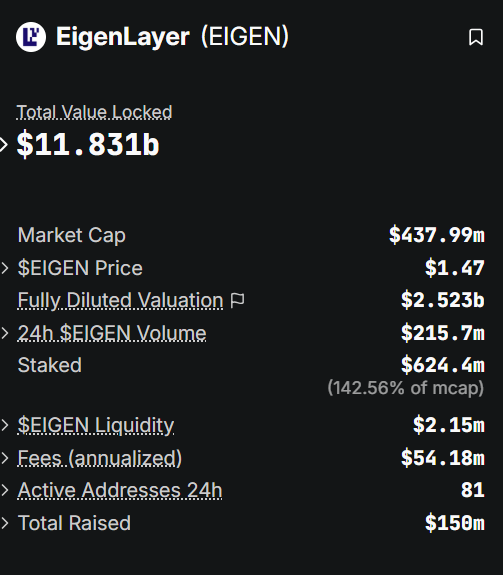Click the EigenLayer logo icon
The image size is (503, 575).
point(31,37)
